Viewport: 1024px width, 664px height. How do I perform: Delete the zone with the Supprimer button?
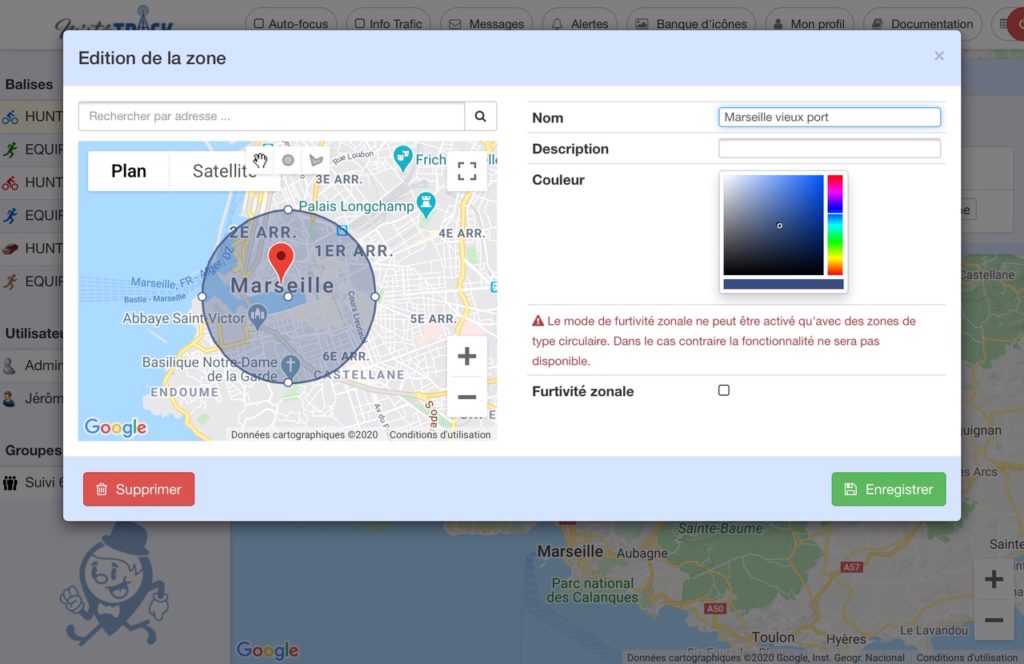[138, 489]
